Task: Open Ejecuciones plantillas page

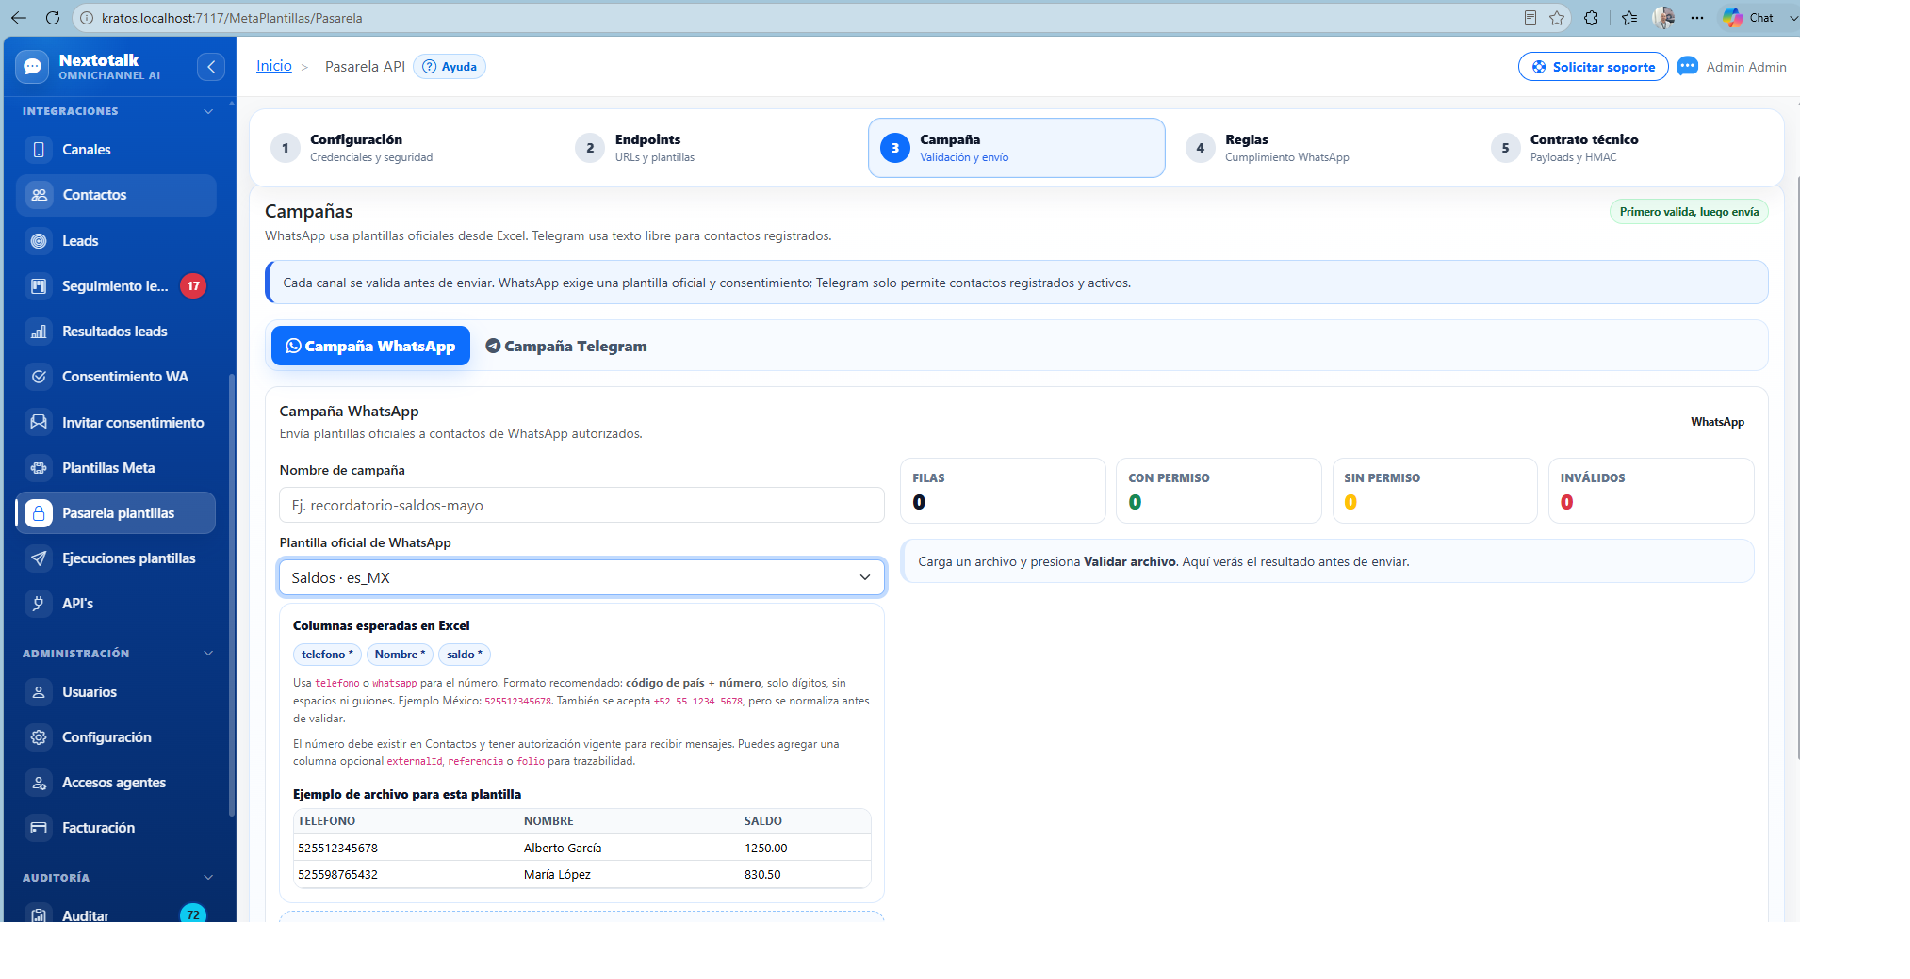Action: [116, 558]
